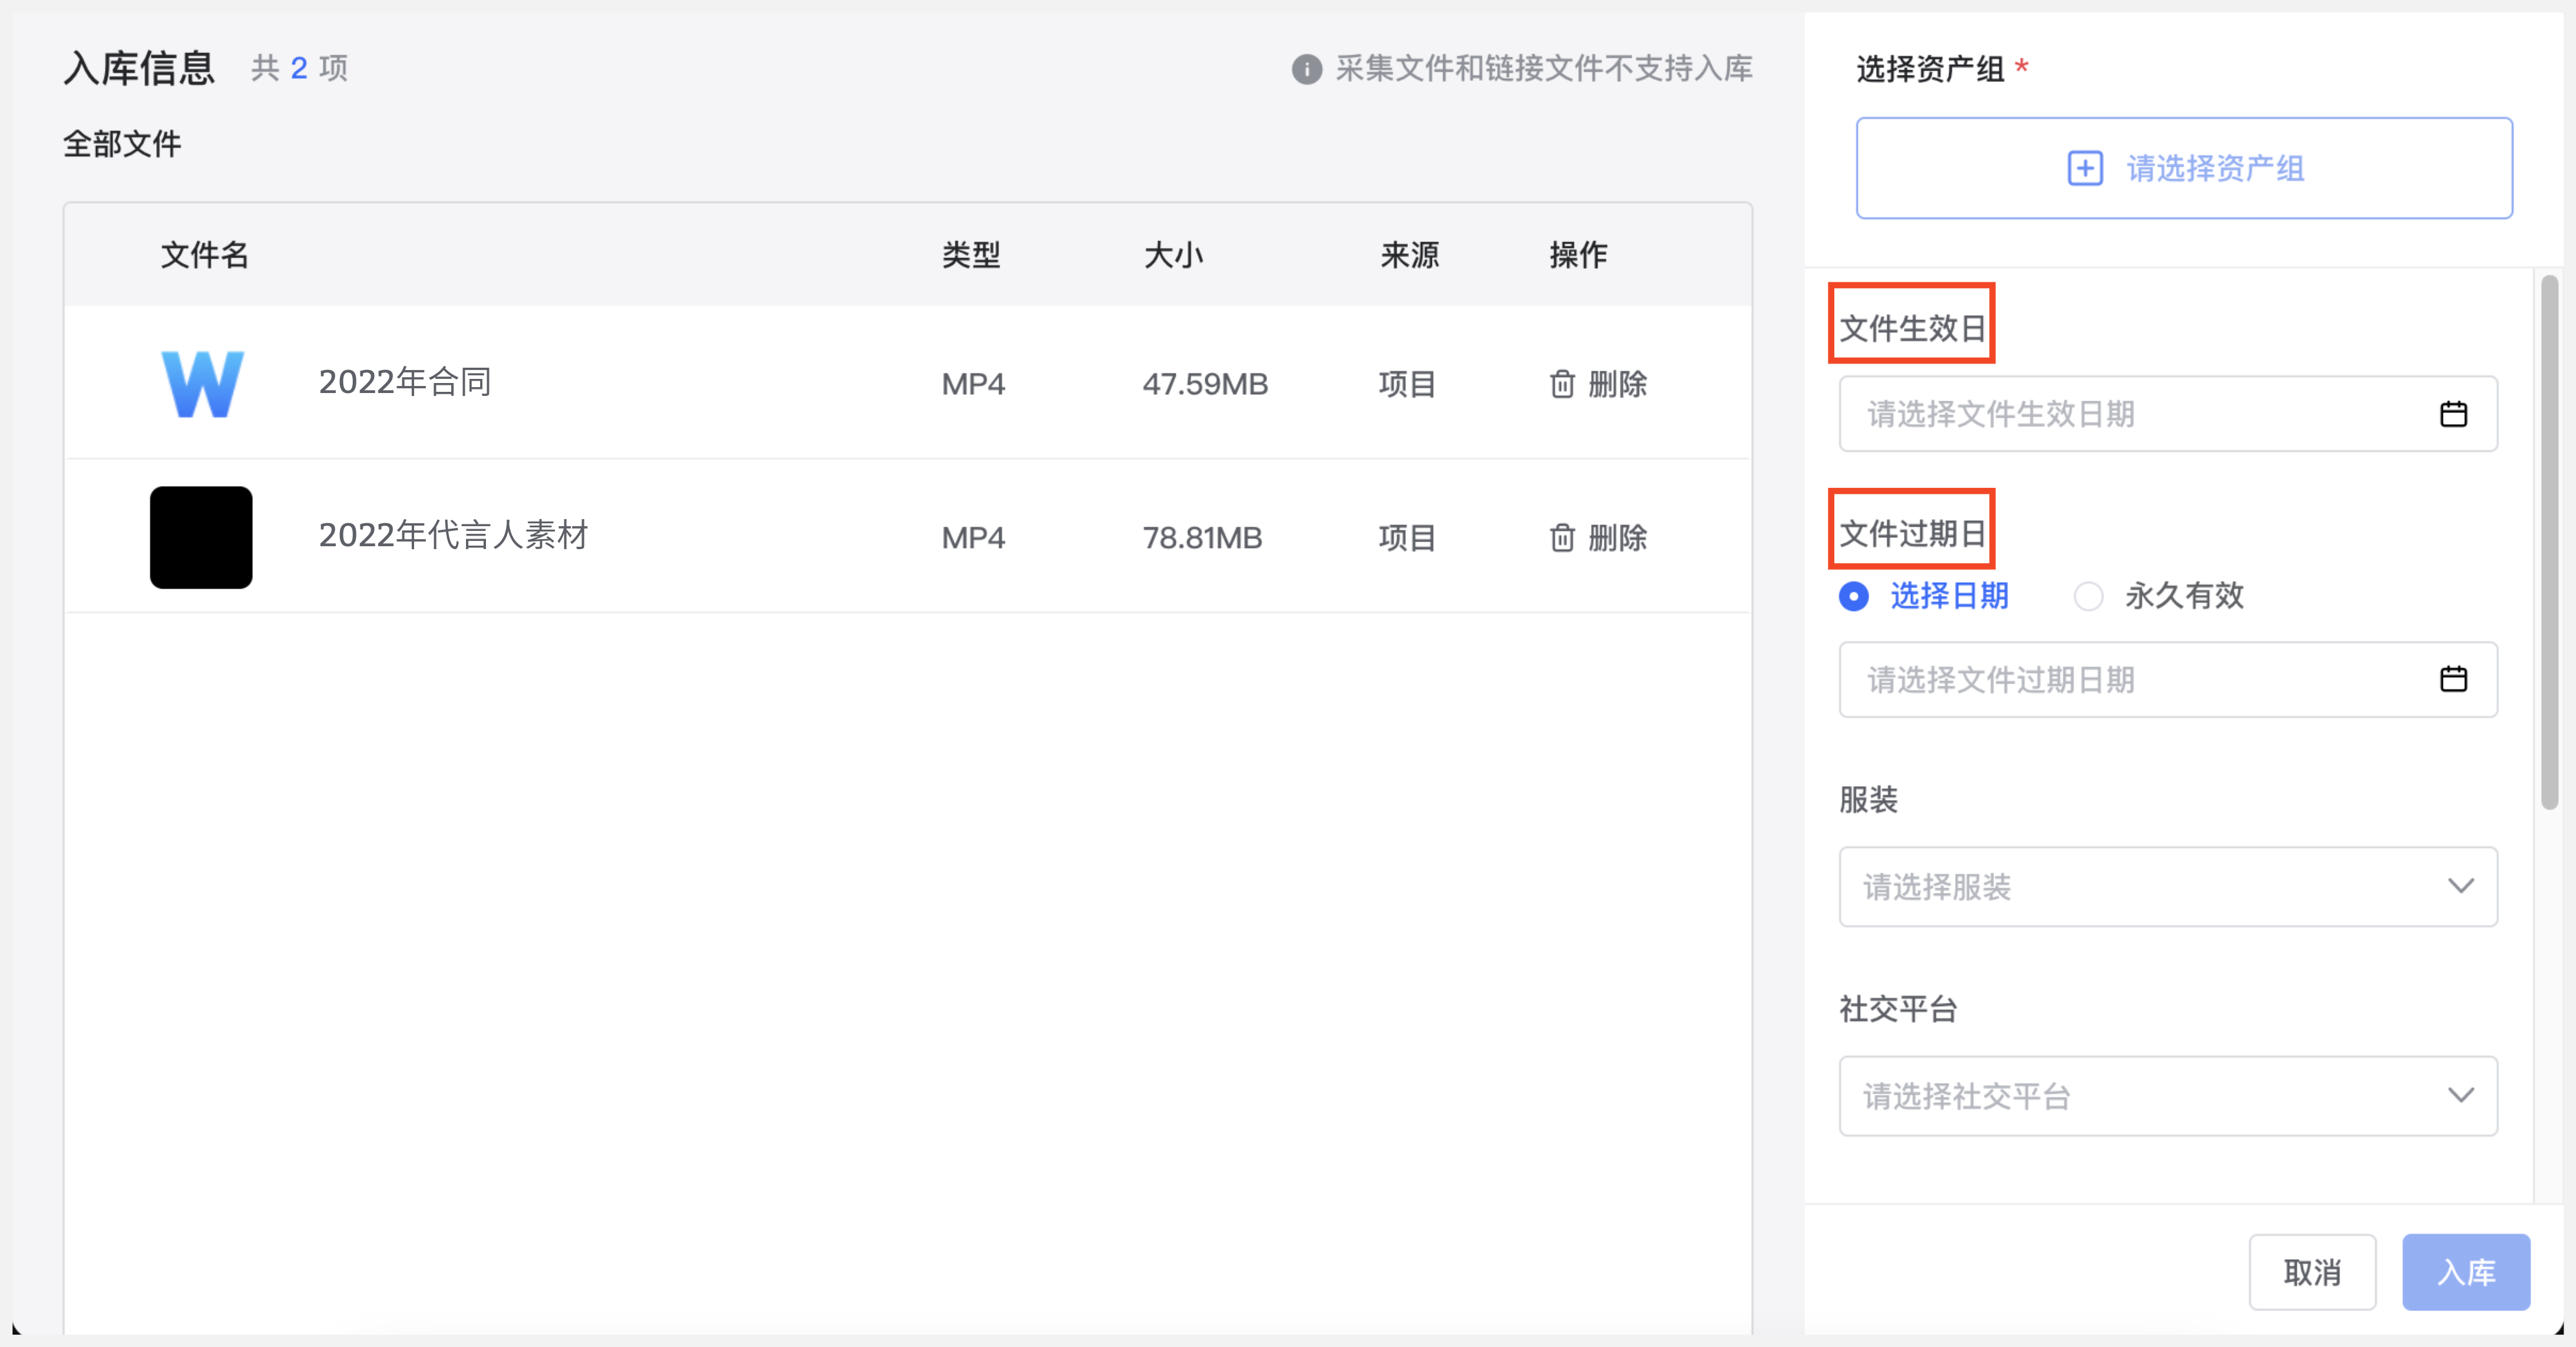Click the 操作 column header
2576x1347 pixels.
point(1578,255)
